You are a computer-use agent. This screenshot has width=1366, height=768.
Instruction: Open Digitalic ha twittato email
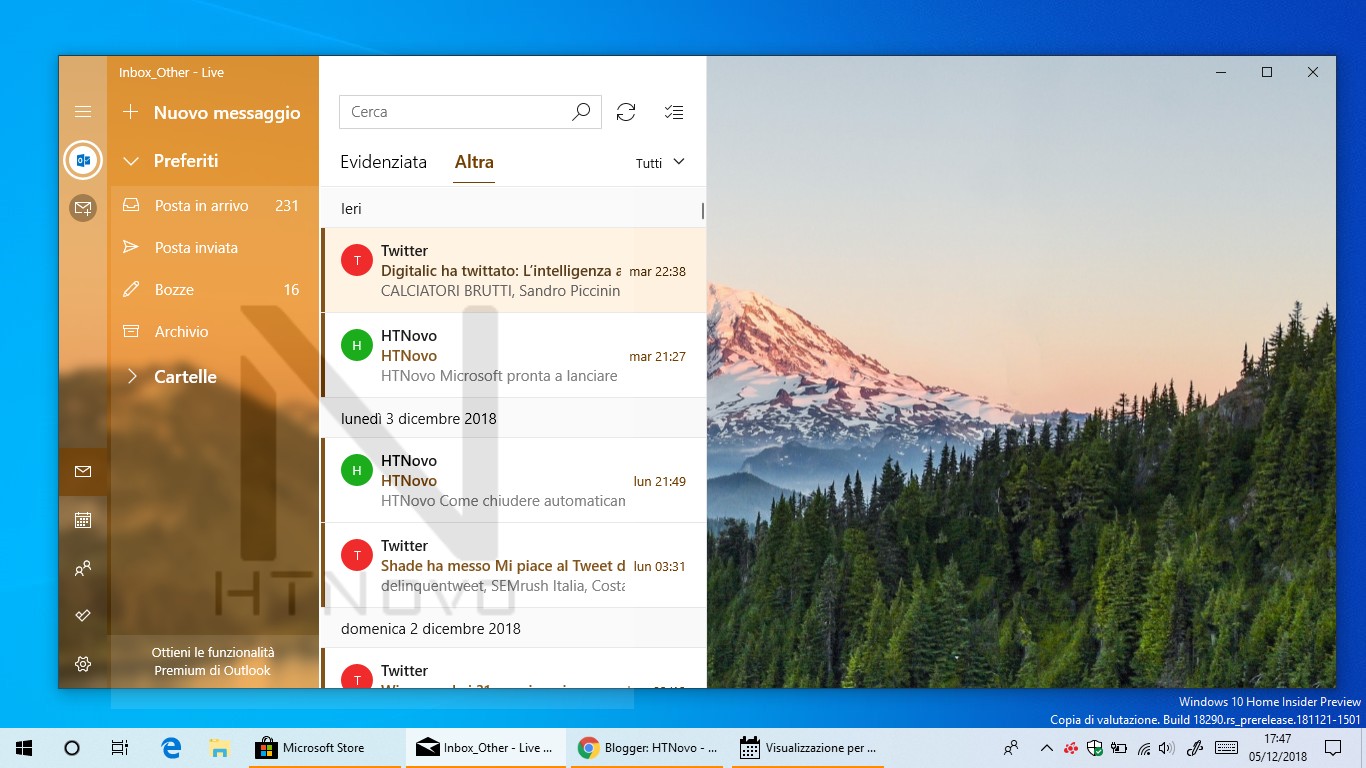pos(514,270)
